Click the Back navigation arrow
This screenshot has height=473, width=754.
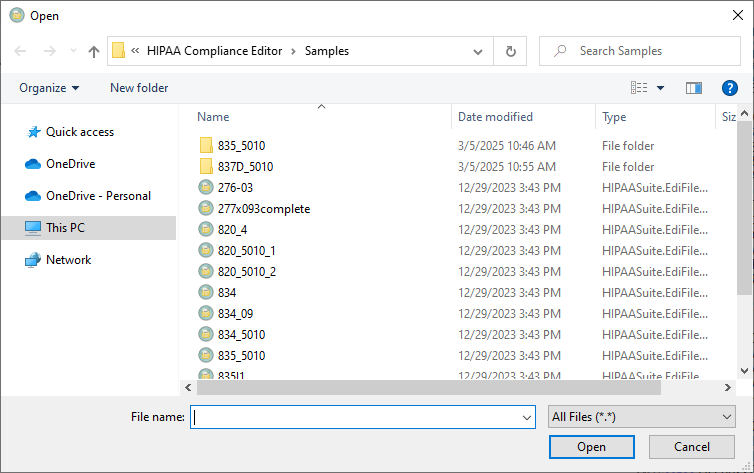20,51
